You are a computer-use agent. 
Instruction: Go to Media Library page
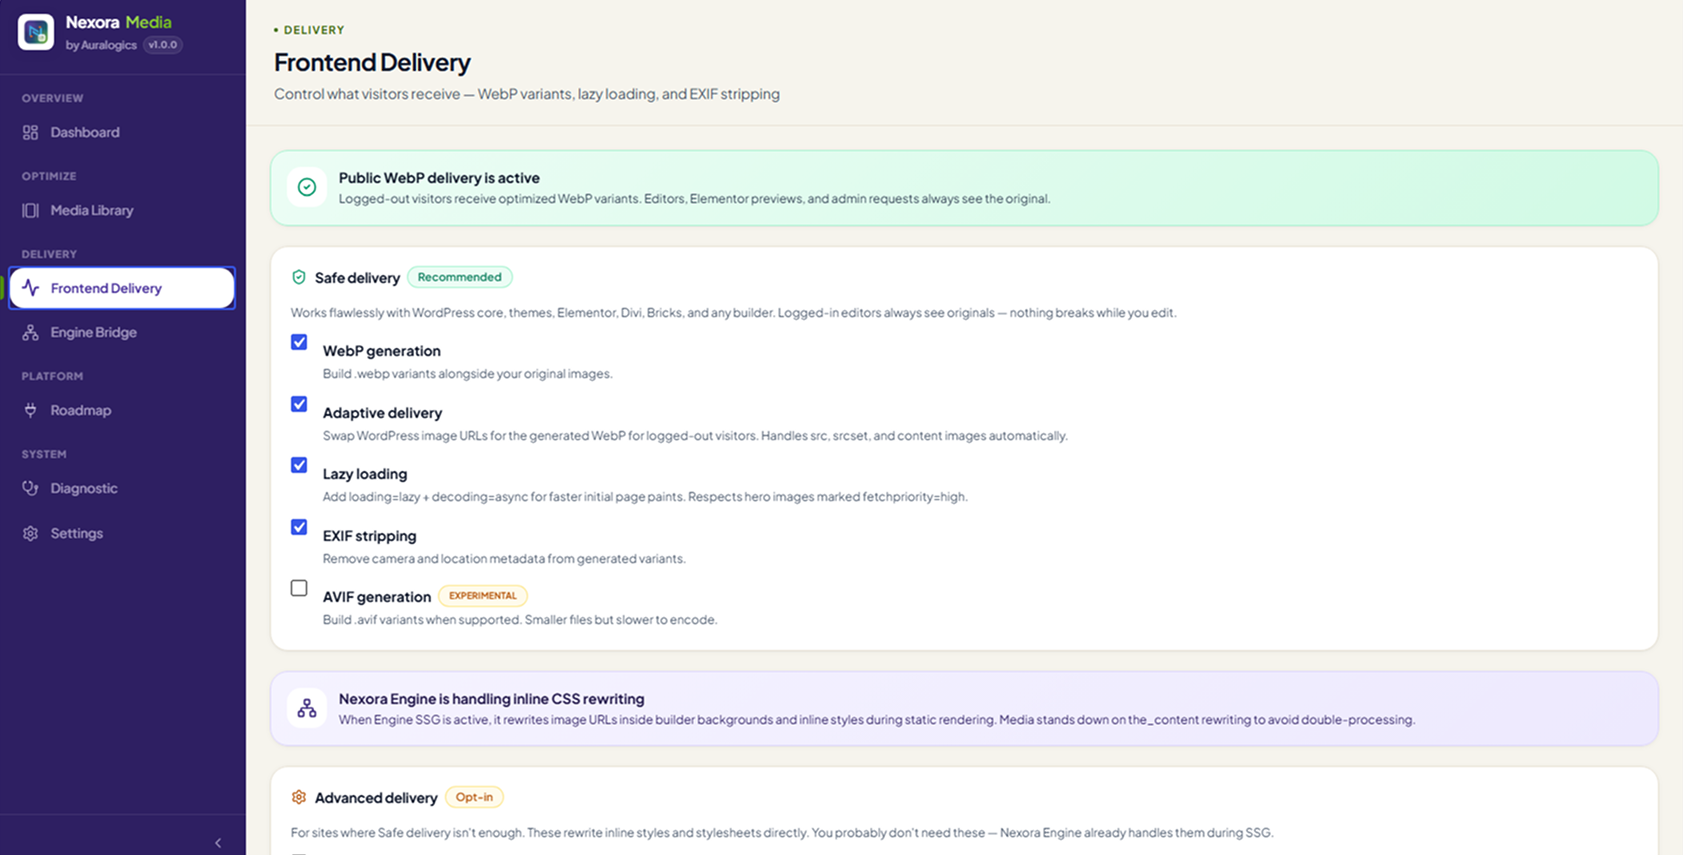point(122,210)
